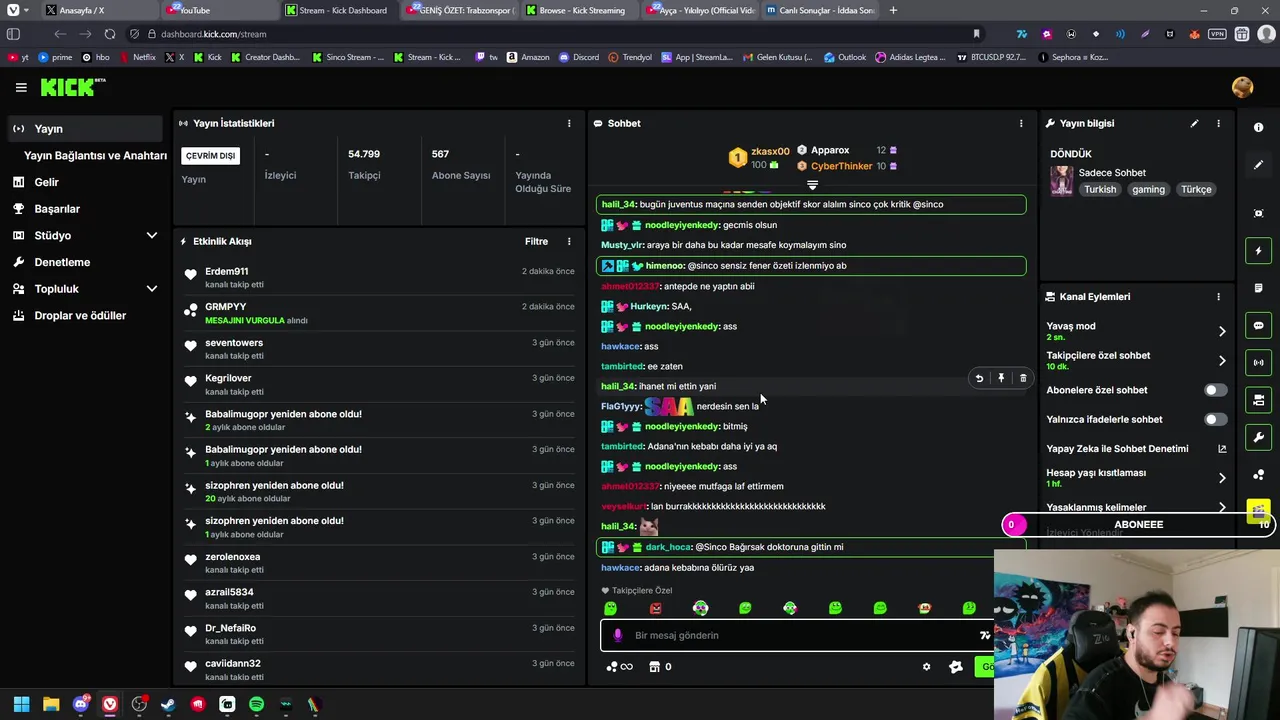Open the Yayın İstatistikleri three-dot menu

(569, 123)
